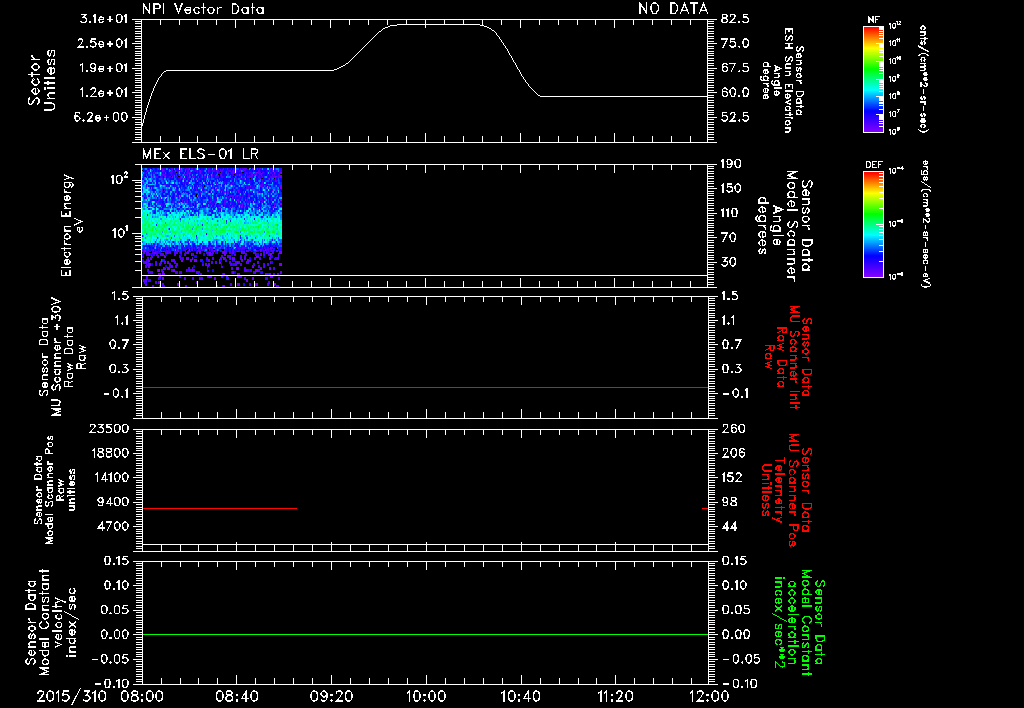The height and width of the screenshot is (708, 1024).
Task: Click the DEF energy-flux color bar
Action: (873, 224)
